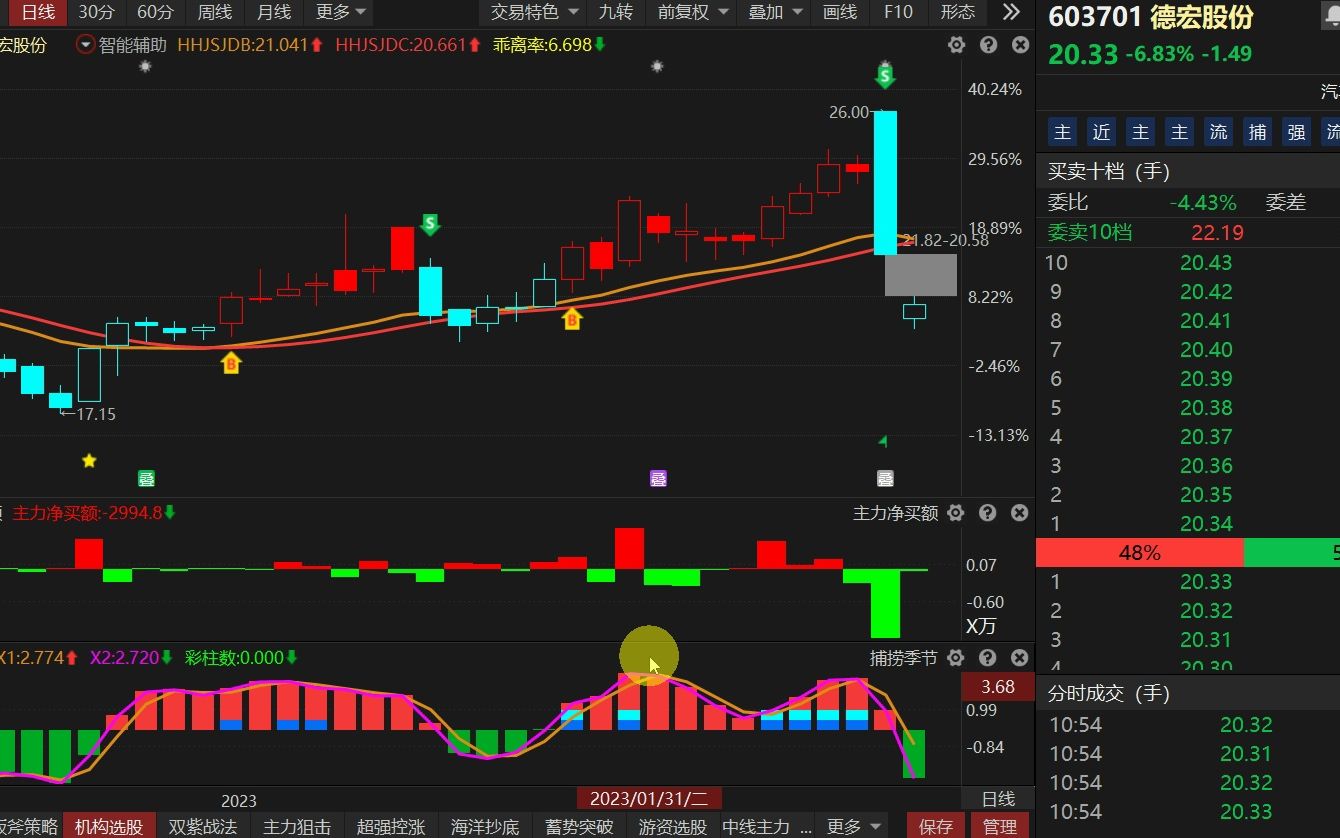
Task: Click bid level 1 price 20.33
Action: 1206,581
